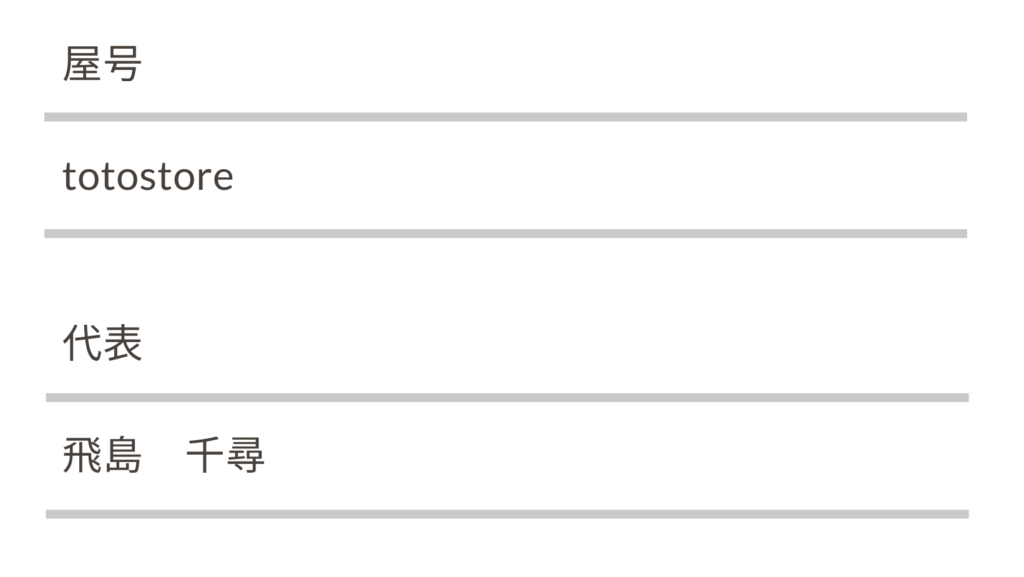Click the 屋号 heading label
The width and height of the screenshot is (1024, 577).
coord(102,65)
